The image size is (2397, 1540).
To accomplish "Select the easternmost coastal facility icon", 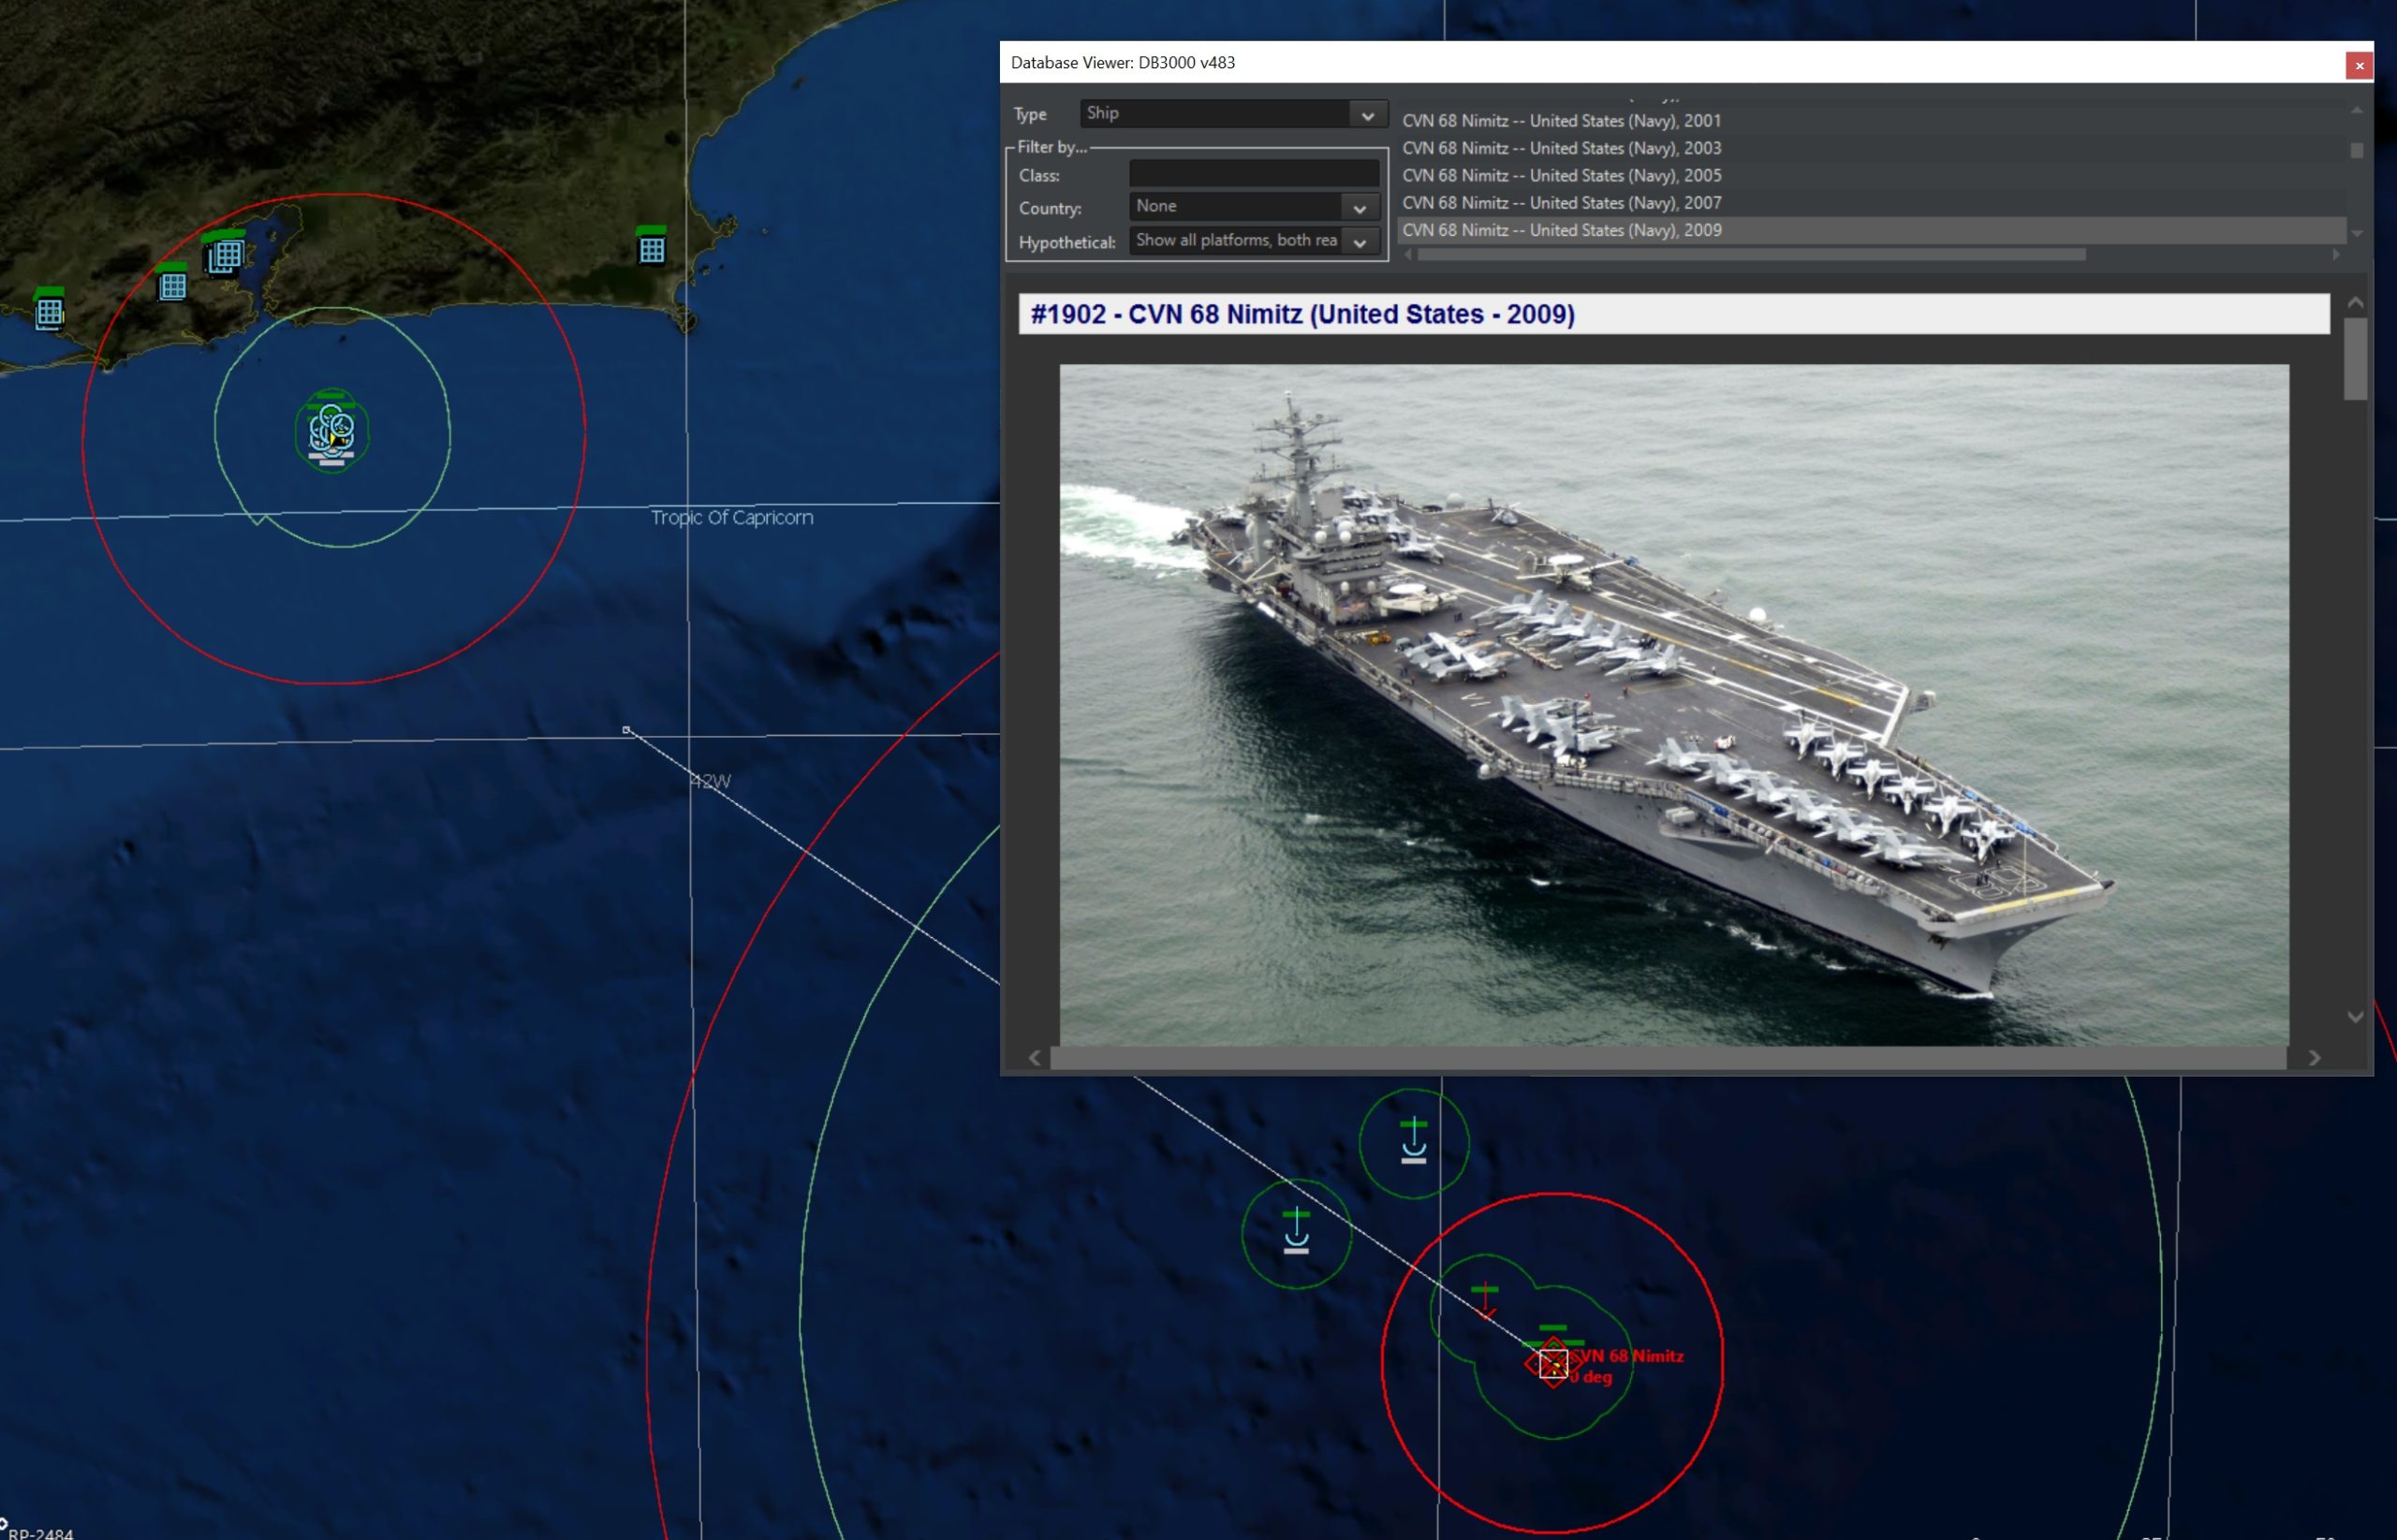I will [651, 246].
